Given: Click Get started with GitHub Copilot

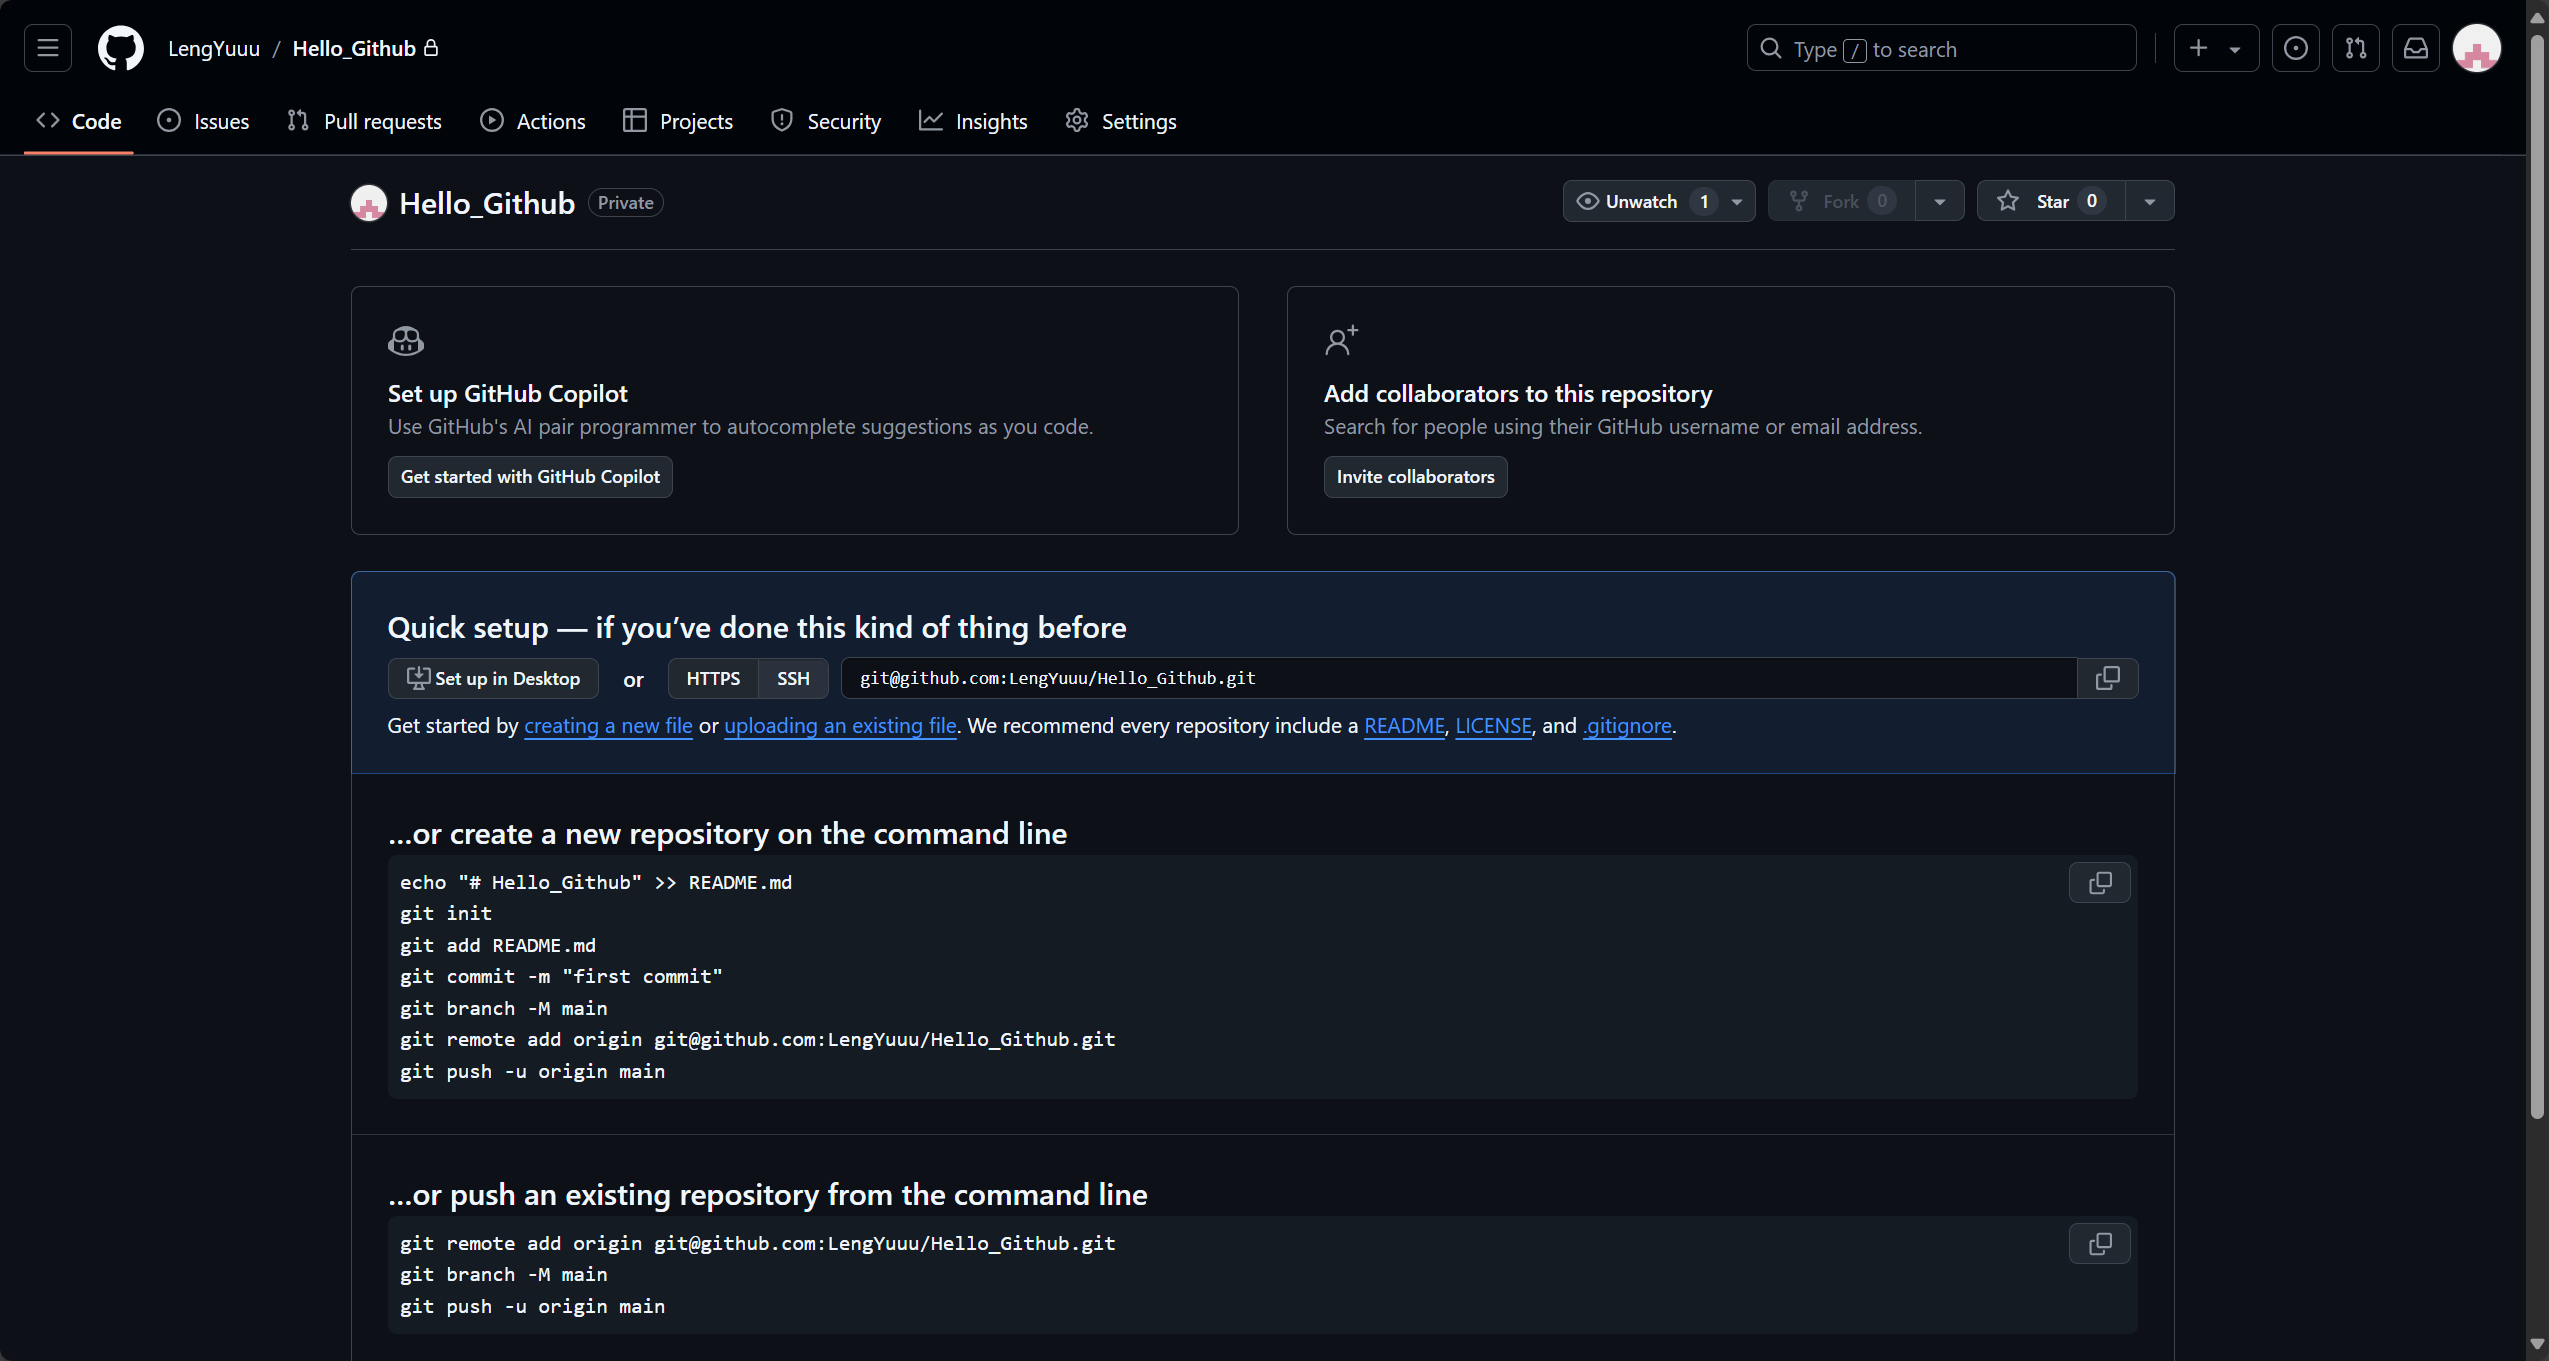Looking at the screenshot, I should 530,477.
